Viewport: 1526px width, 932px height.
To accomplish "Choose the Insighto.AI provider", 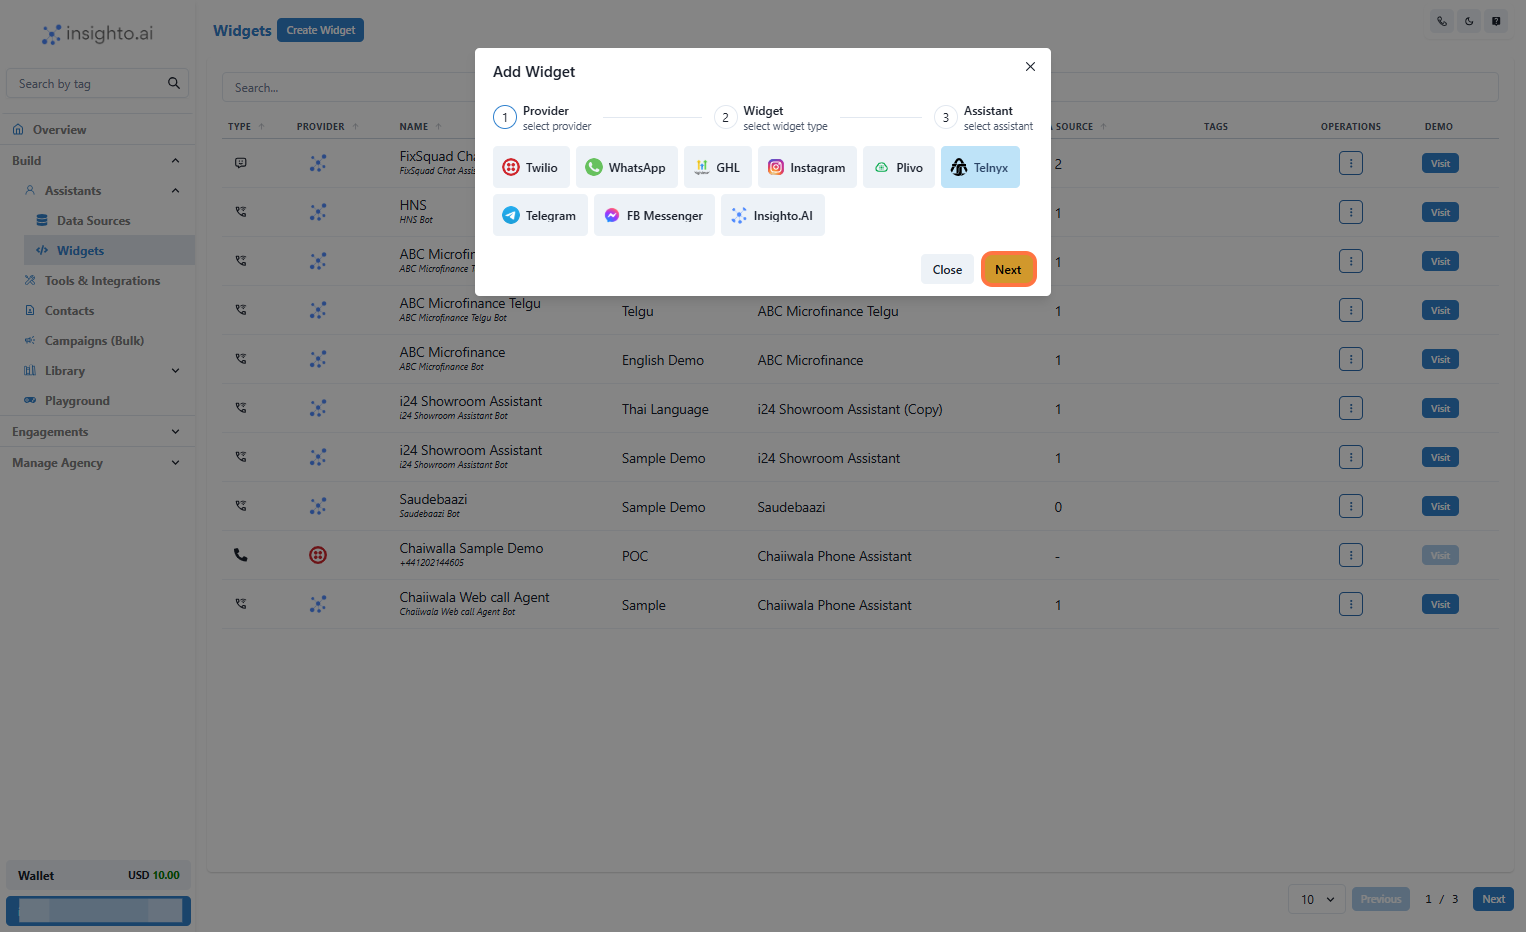I will pyautogui.click(x=773, y=215).
